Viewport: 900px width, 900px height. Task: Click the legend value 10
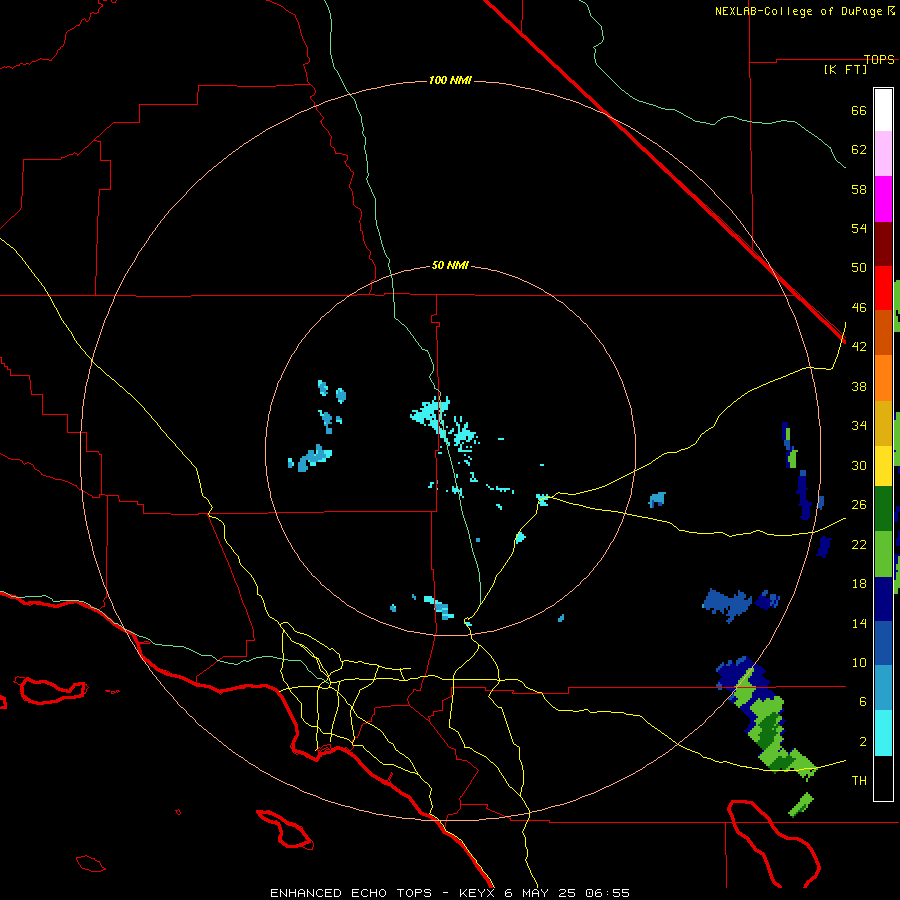(859, 663)
